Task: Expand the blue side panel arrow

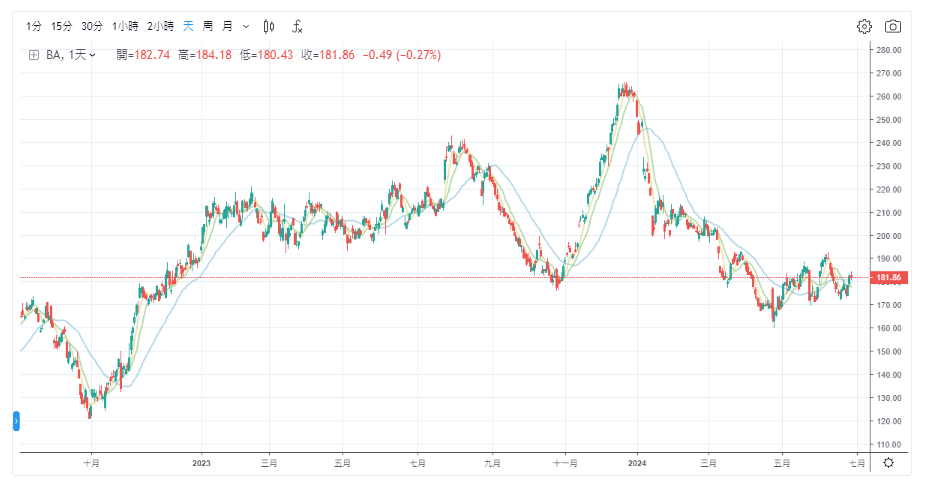Action: tap(16, 421)
